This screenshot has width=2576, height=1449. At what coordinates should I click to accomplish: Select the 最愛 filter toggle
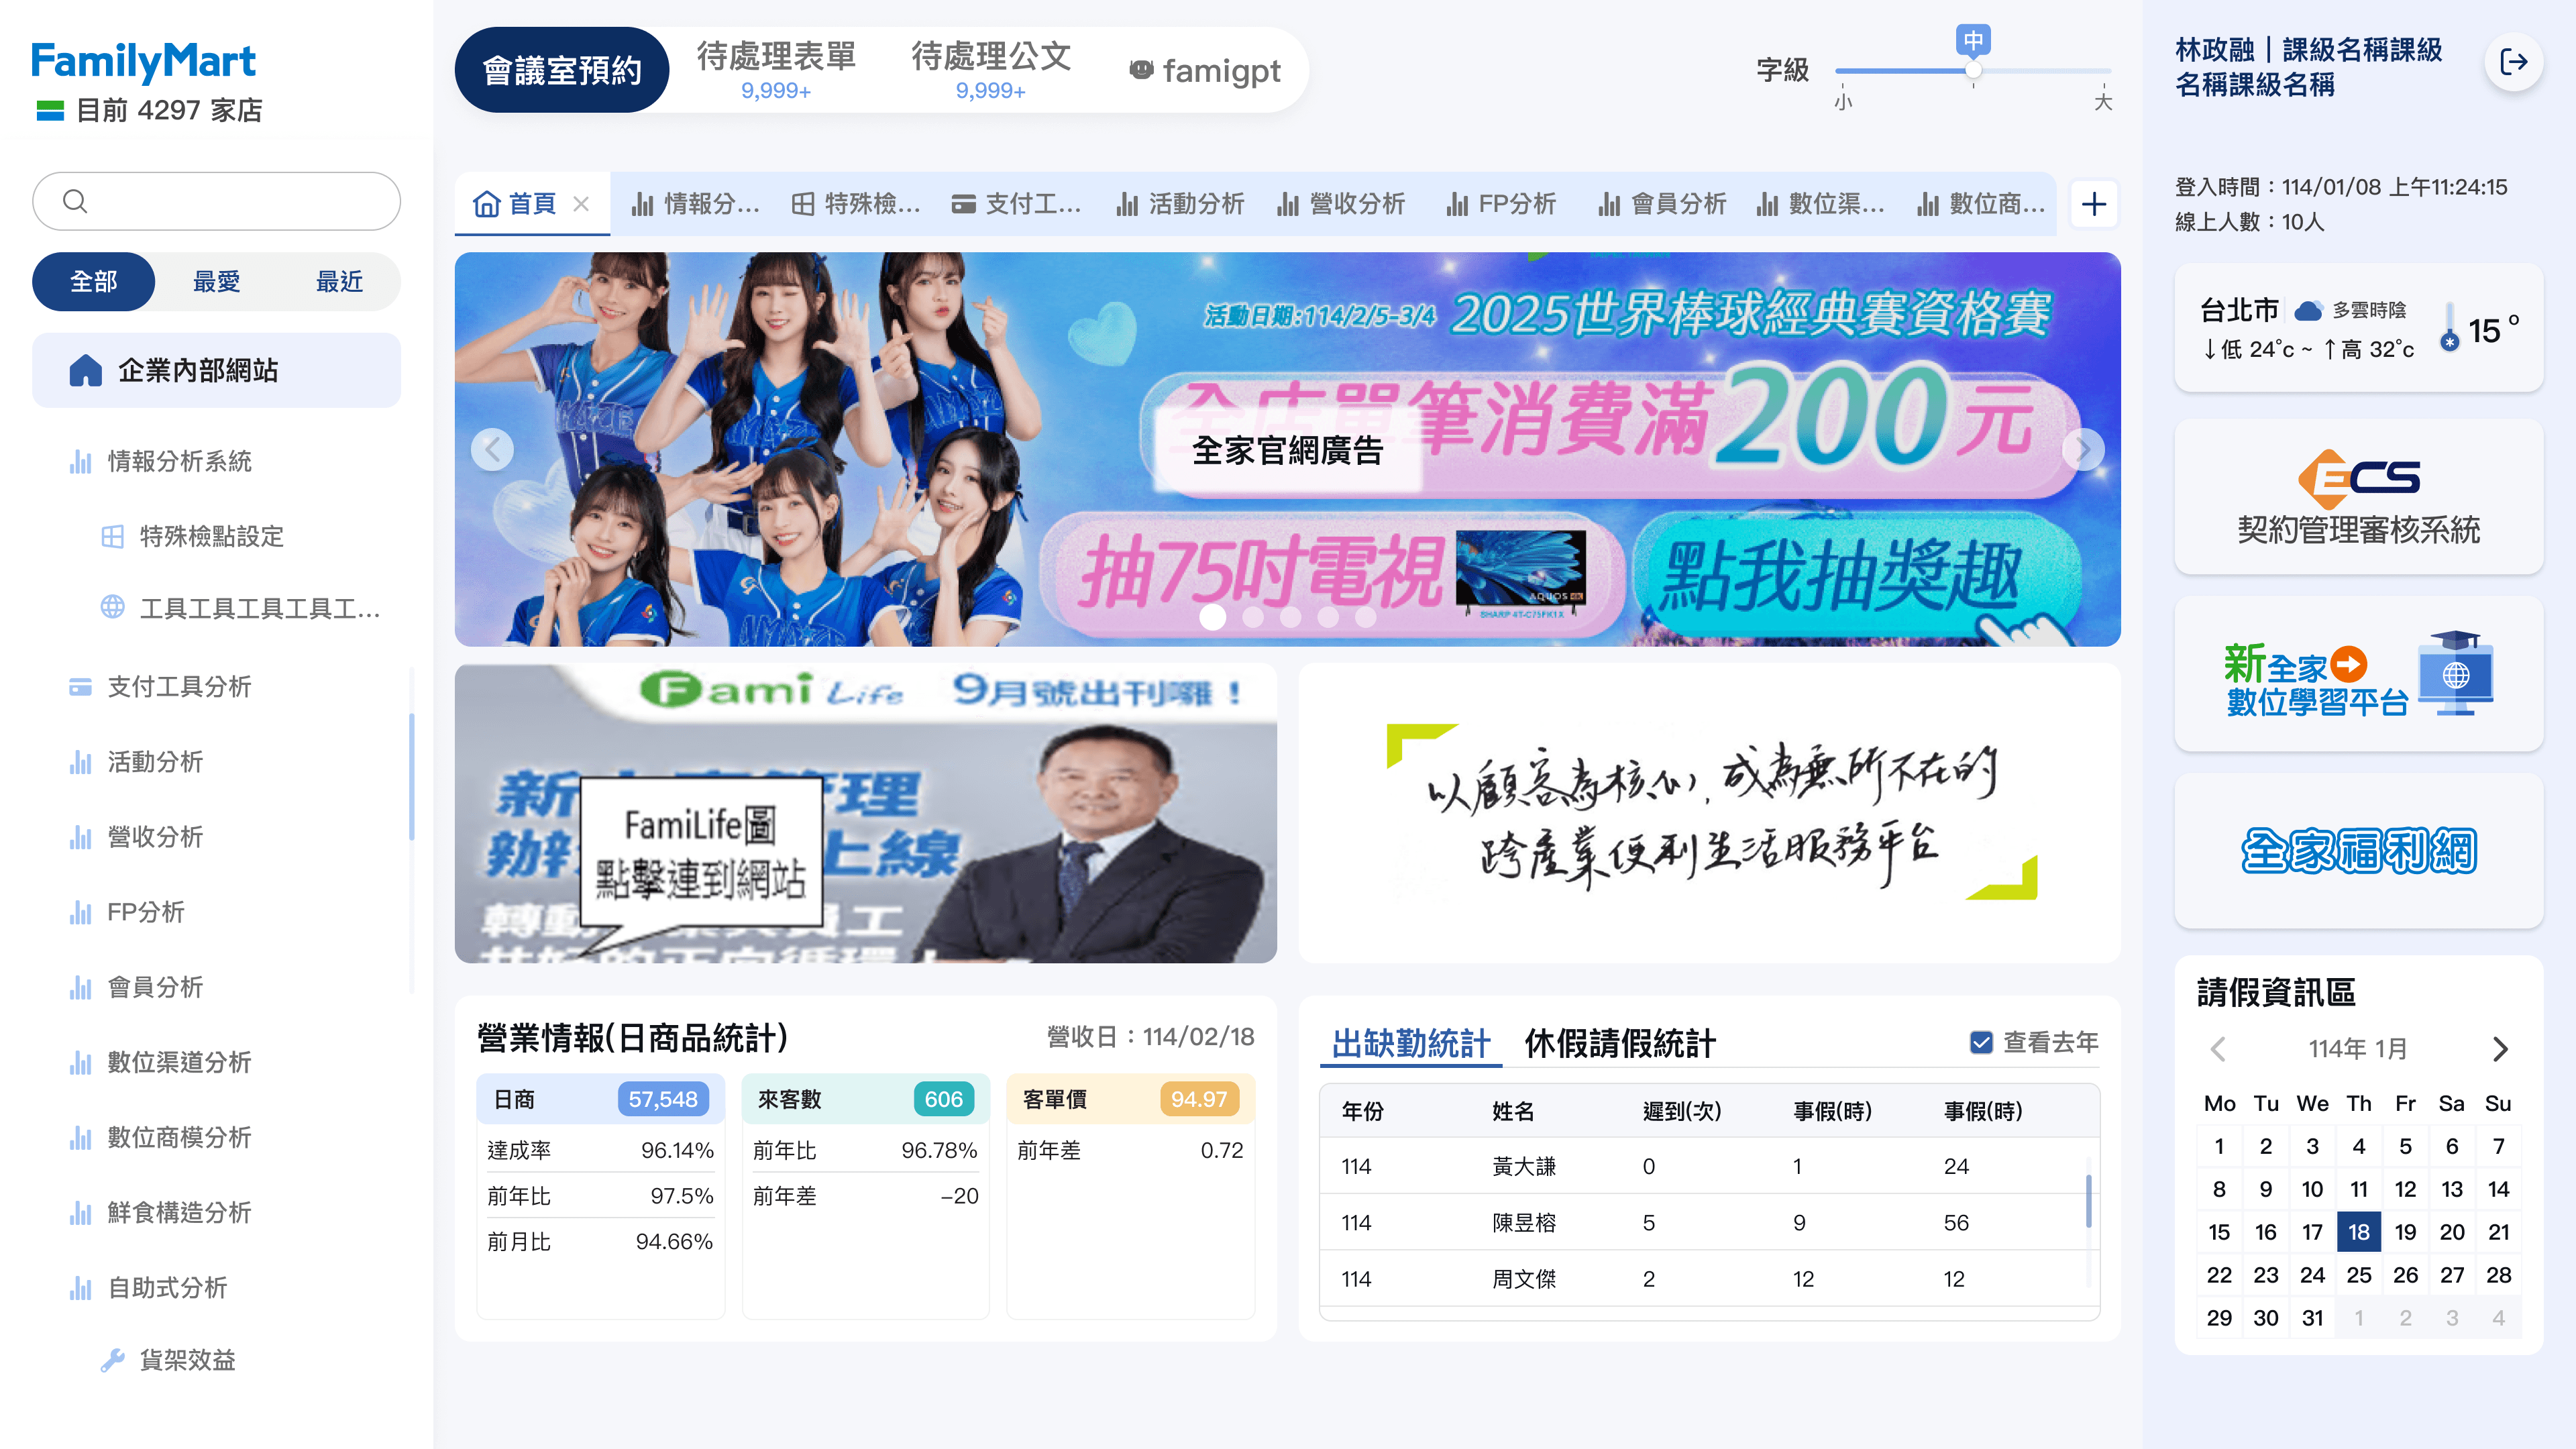tap(216, 282)
